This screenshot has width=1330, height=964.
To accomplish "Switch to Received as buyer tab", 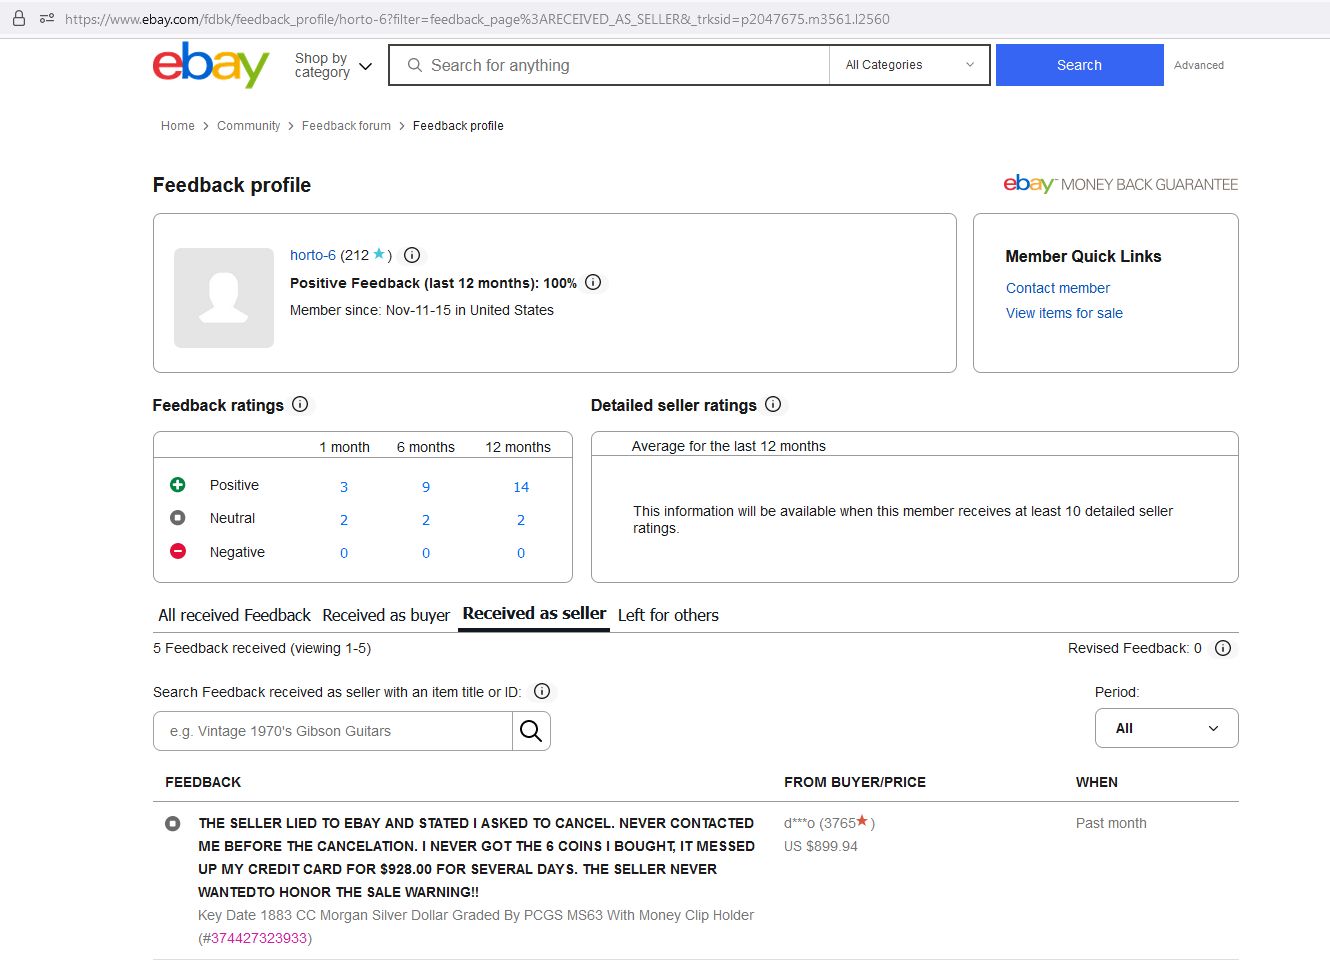I will tap(386, 615).
